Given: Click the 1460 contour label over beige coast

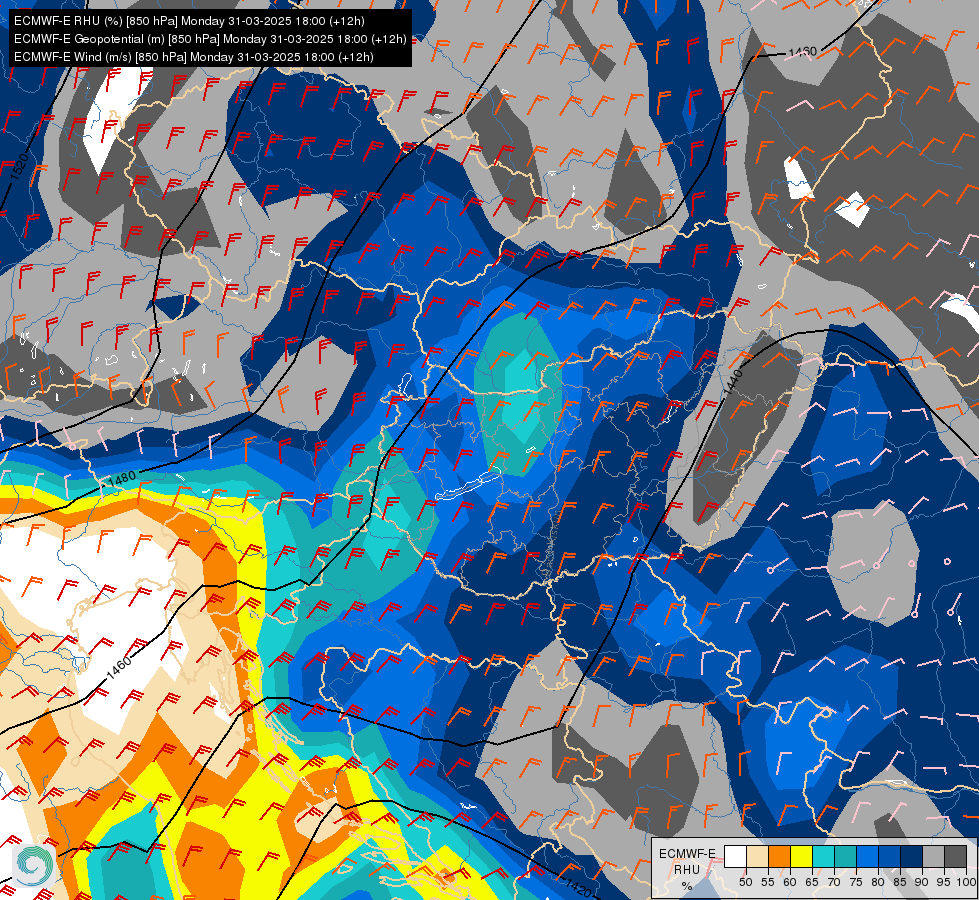Looking at the screenshot, I should (119, 668).
